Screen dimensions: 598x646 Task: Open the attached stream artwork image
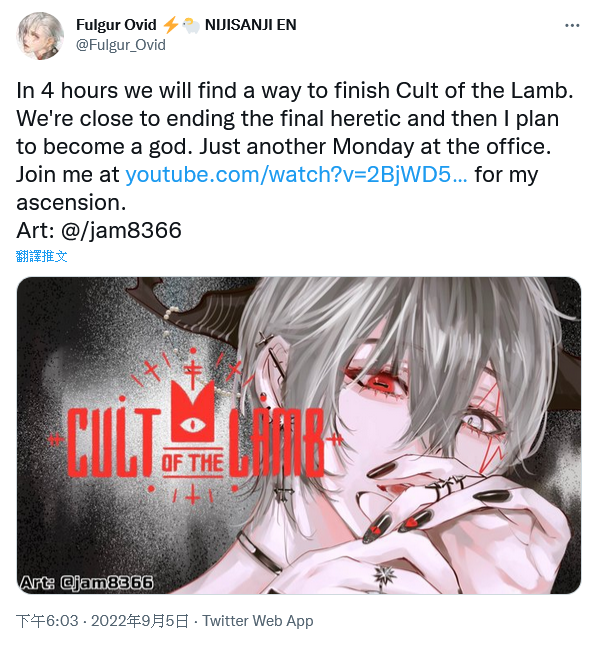coord(299,435)
